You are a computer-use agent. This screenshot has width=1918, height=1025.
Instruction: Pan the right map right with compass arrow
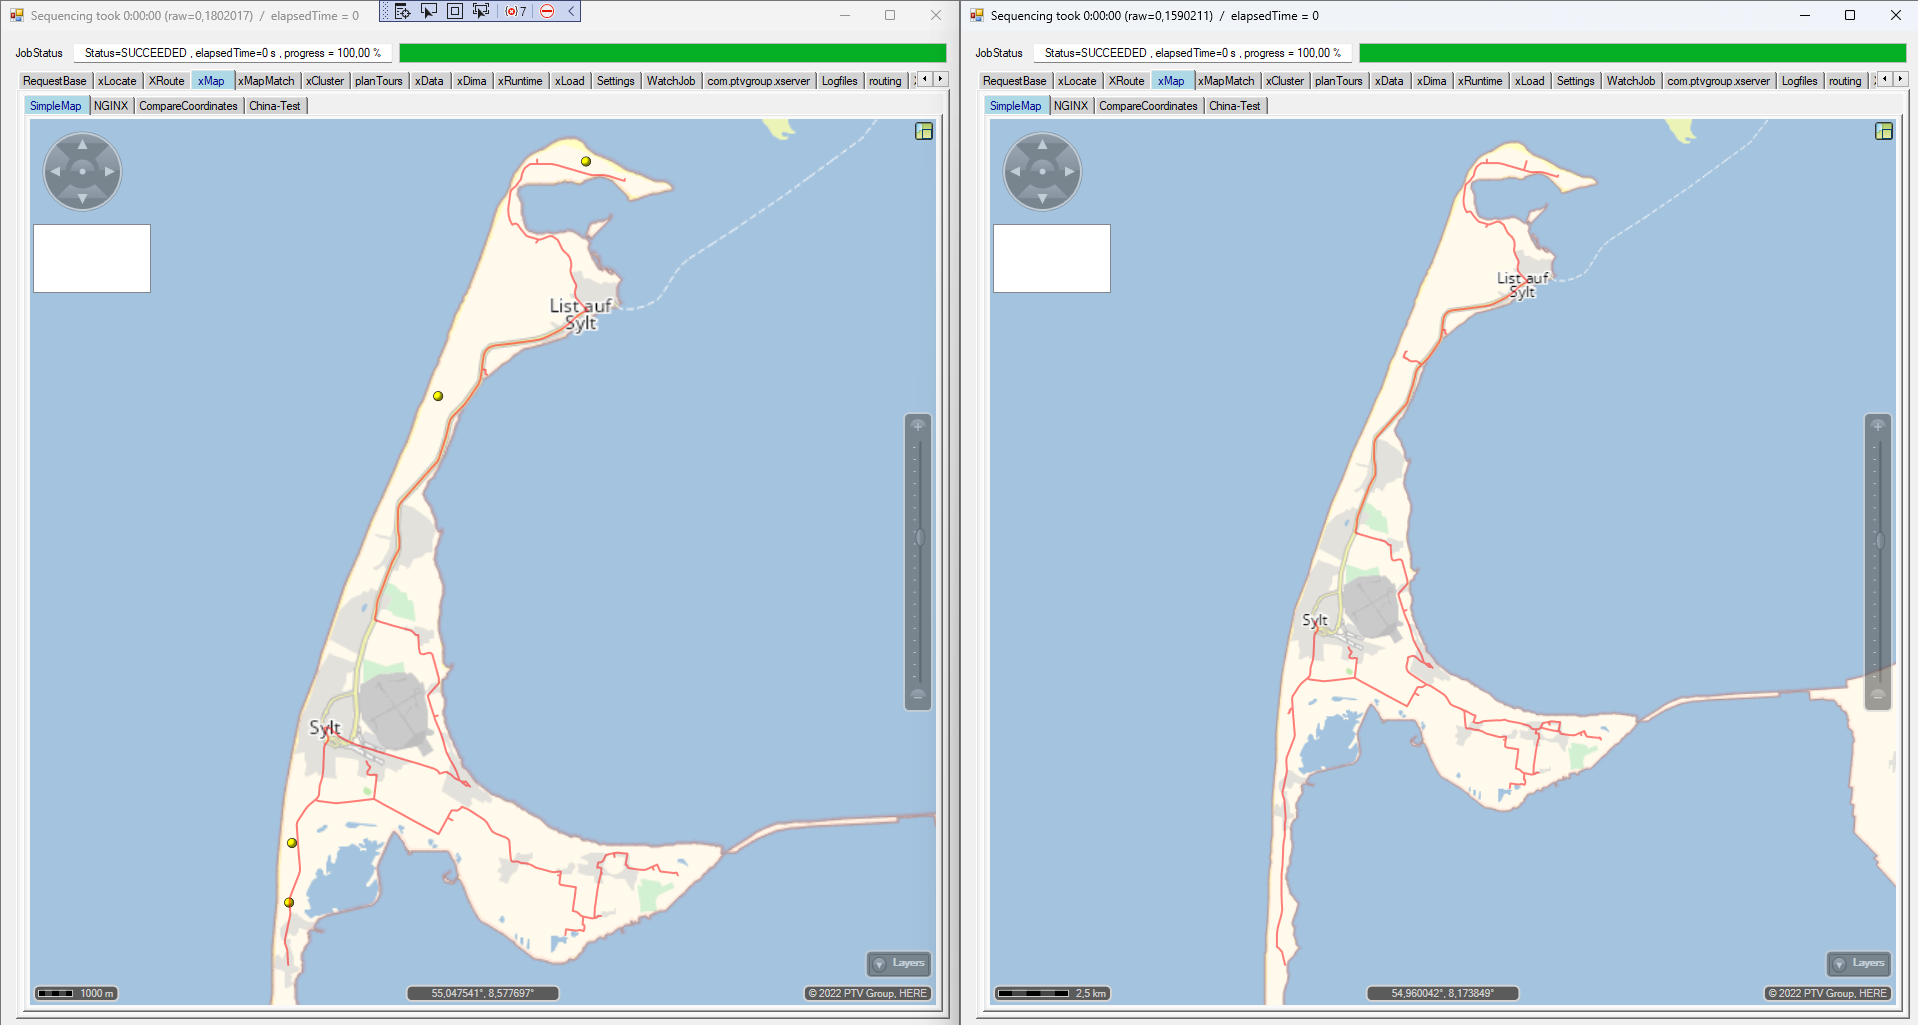pyautogui.click(x=1069, y=172)
